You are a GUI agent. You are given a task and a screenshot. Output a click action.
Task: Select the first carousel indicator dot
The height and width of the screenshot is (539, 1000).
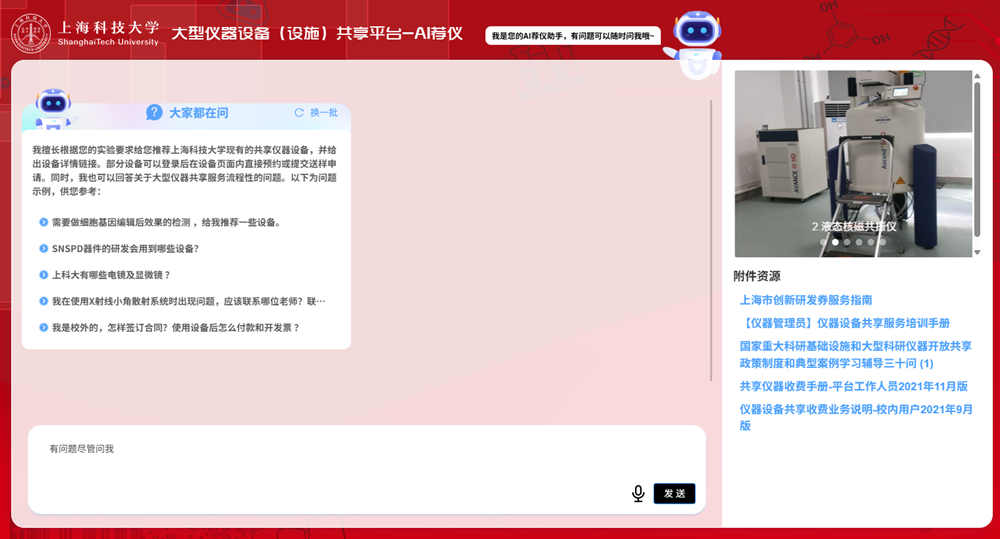(x=824, y=242)
